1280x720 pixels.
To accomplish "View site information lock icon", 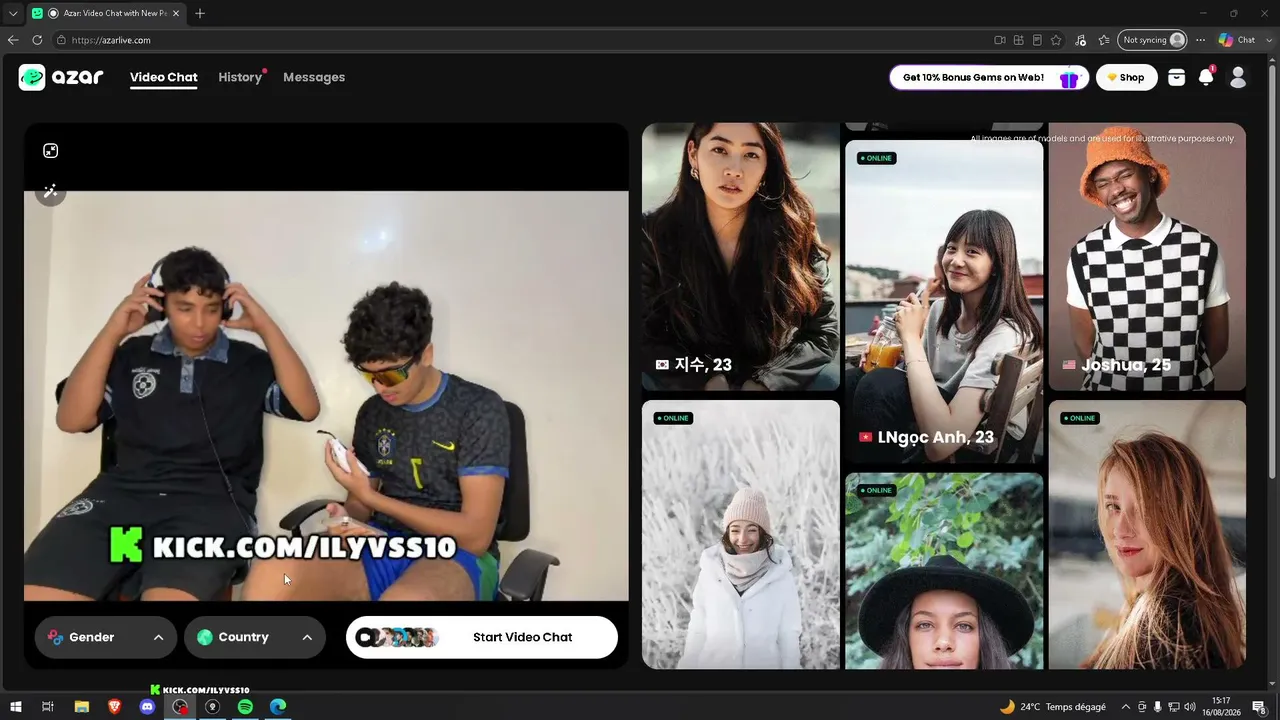I will click(x=61, y=40).
